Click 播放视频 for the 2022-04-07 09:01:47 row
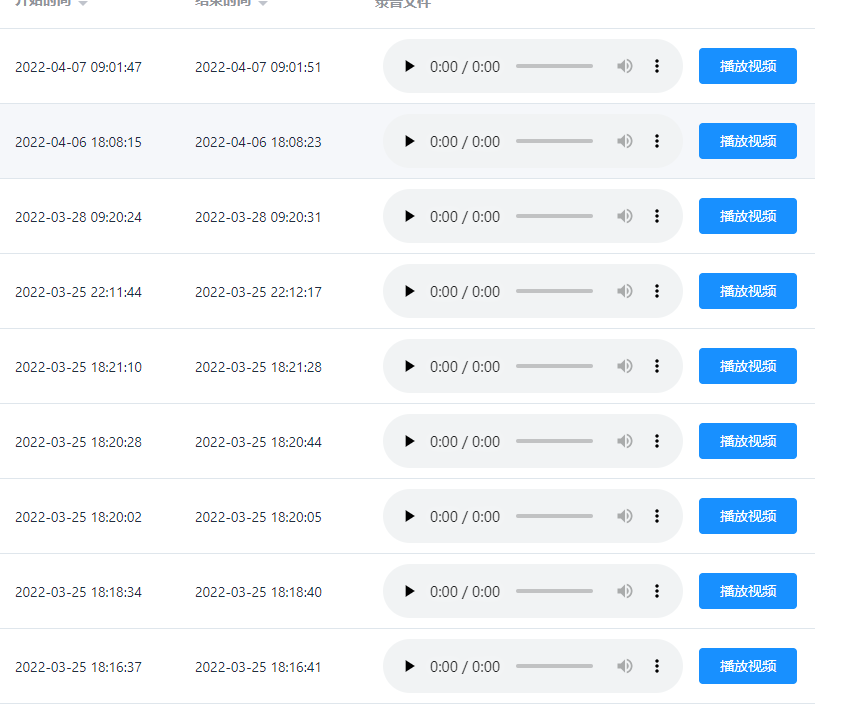The height and width of the screenshot is (709, 843). (x=748, y=66)
